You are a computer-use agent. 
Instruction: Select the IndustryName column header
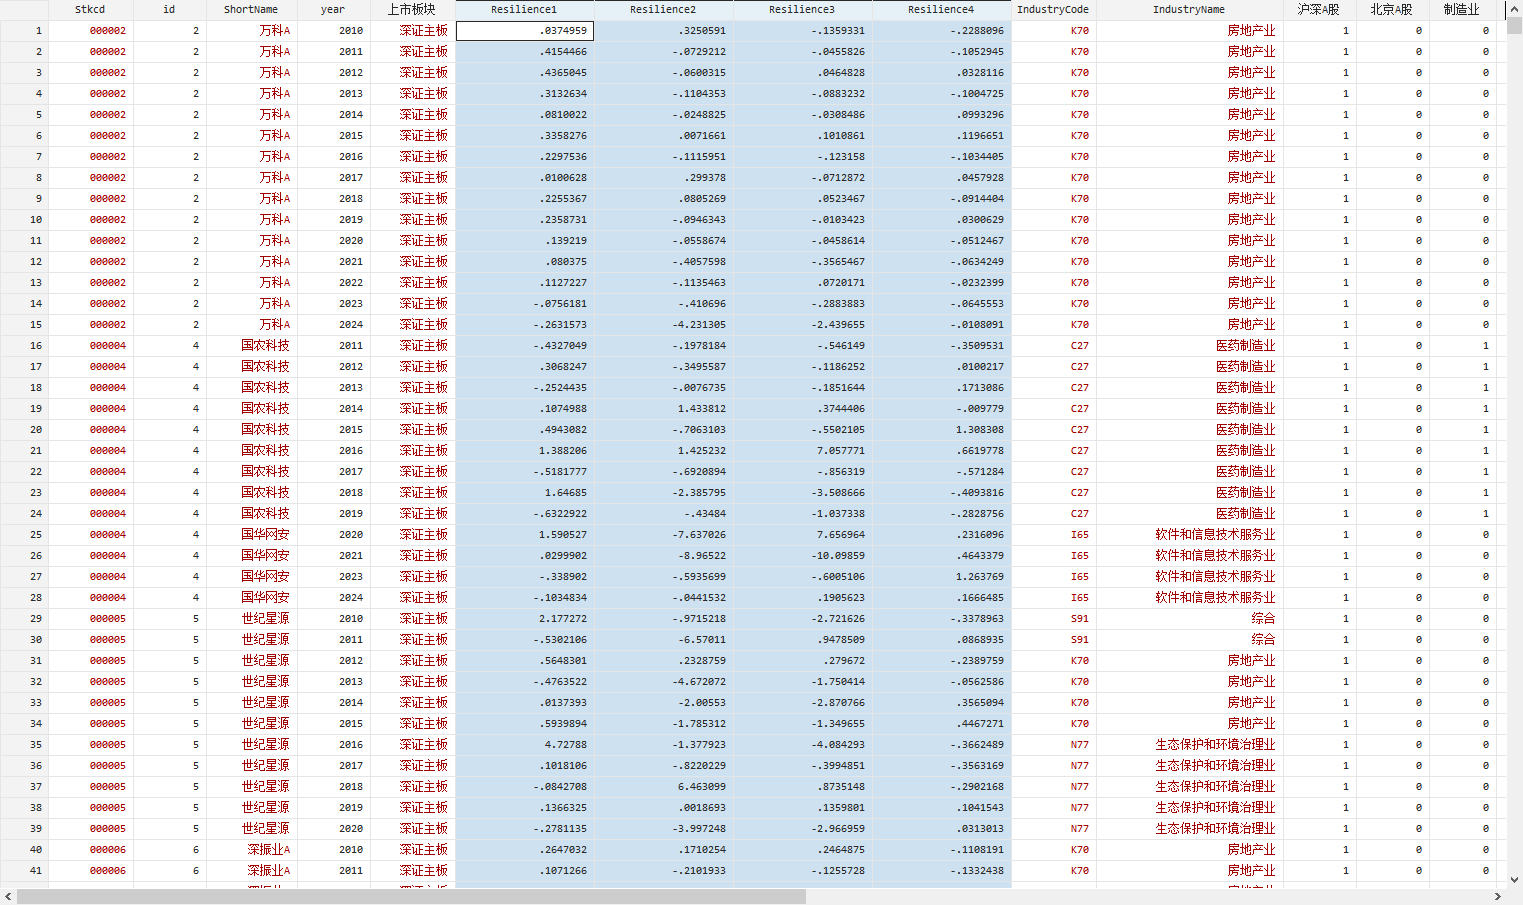pos(1189,9)
